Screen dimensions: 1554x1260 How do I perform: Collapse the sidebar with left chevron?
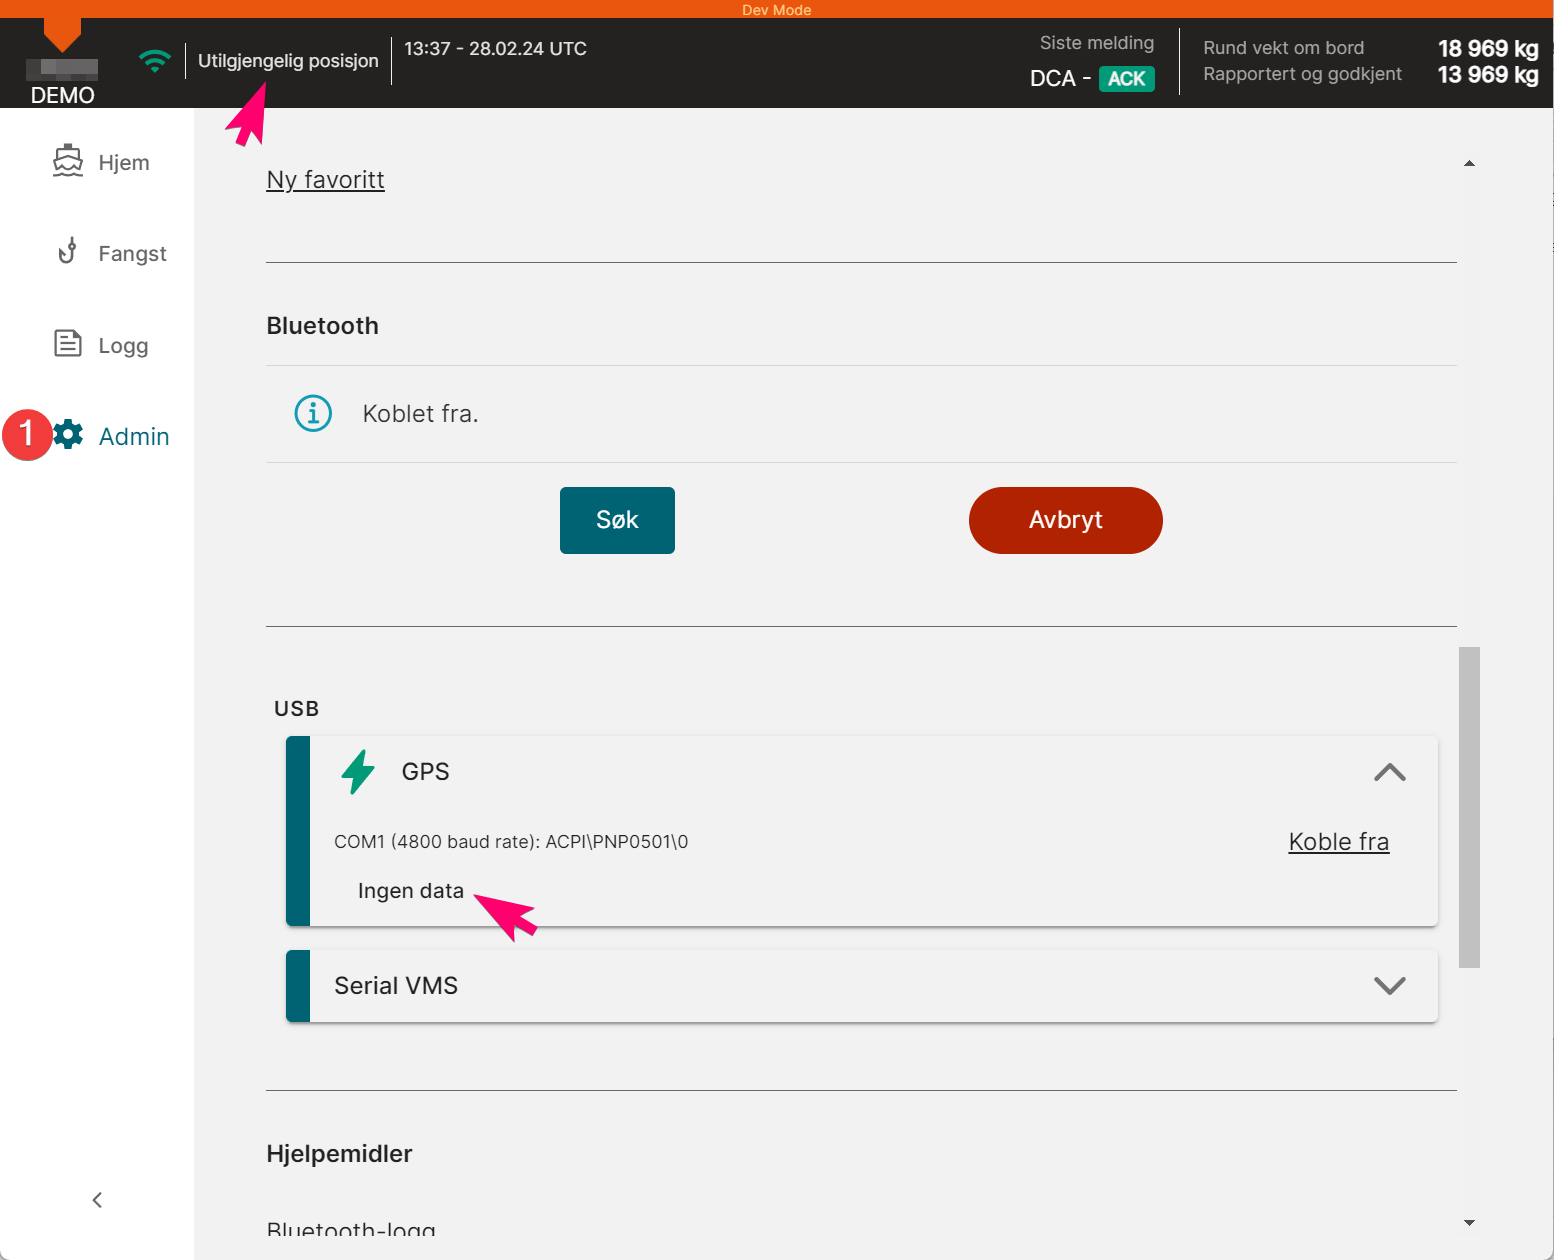coord(97,1200)
